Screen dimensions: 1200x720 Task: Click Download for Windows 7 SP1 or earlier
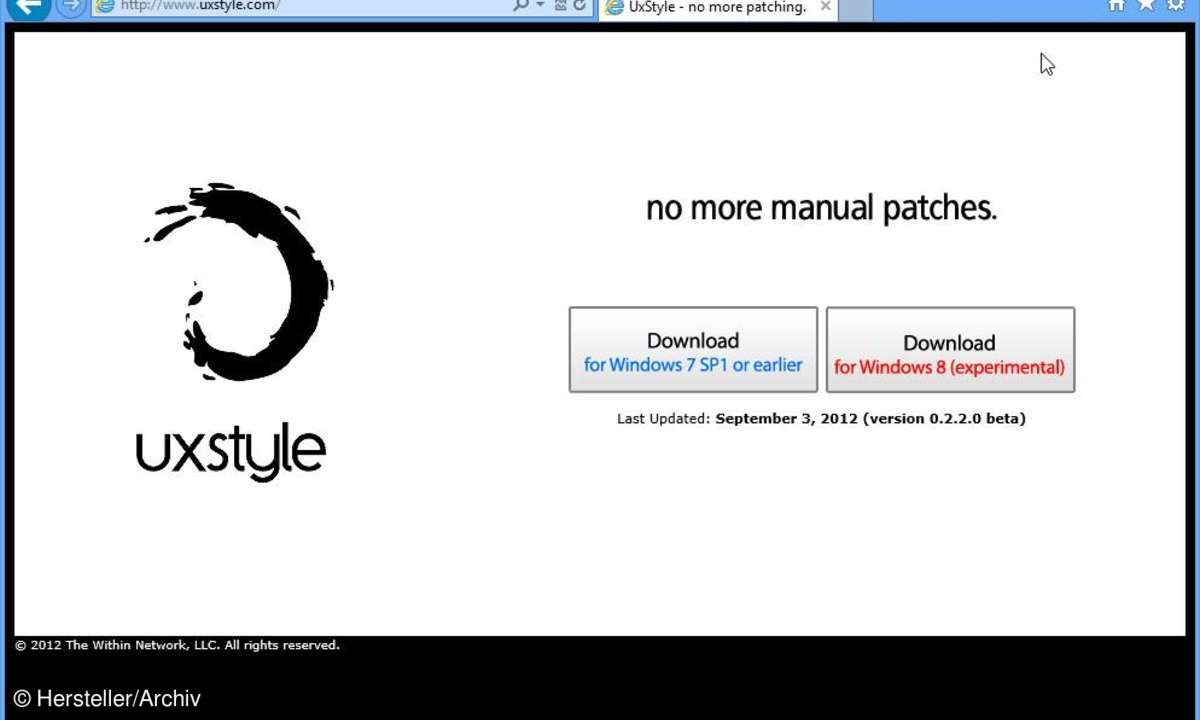click(x=693, y=350)
